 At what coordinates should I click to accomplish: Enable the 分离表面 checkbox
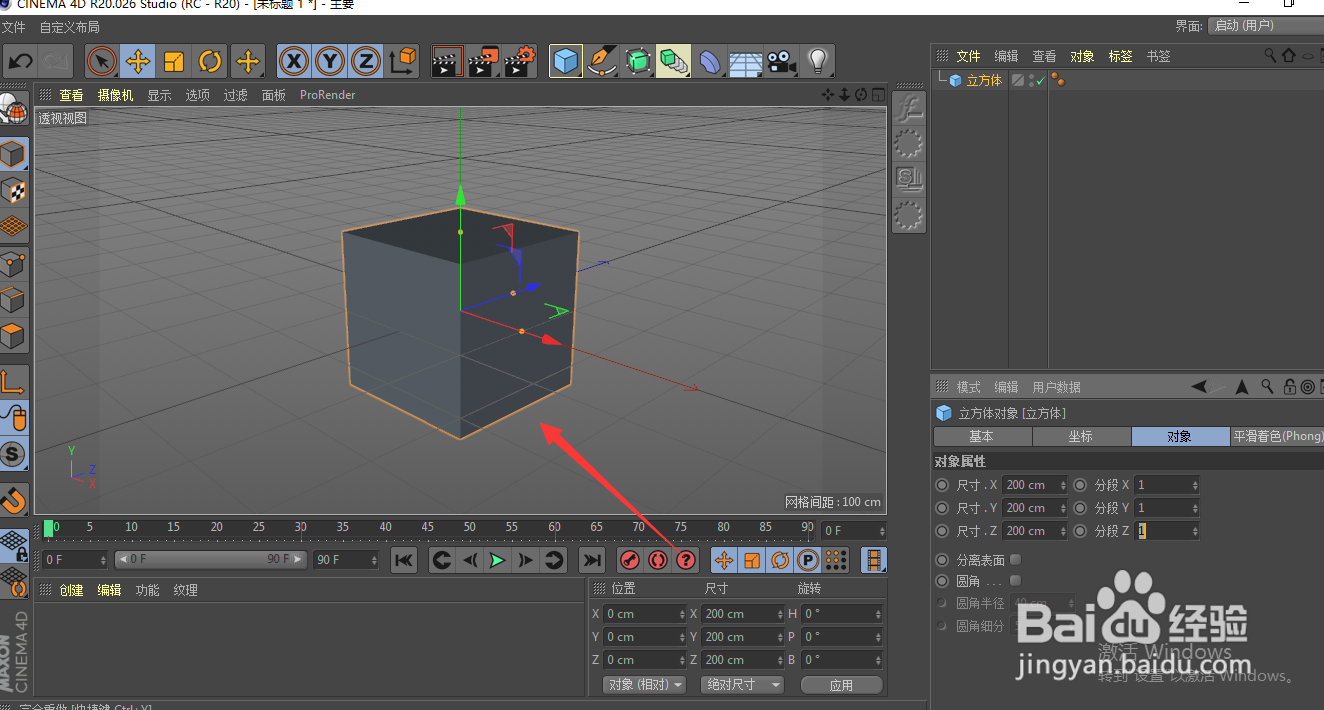(1016, 560)
